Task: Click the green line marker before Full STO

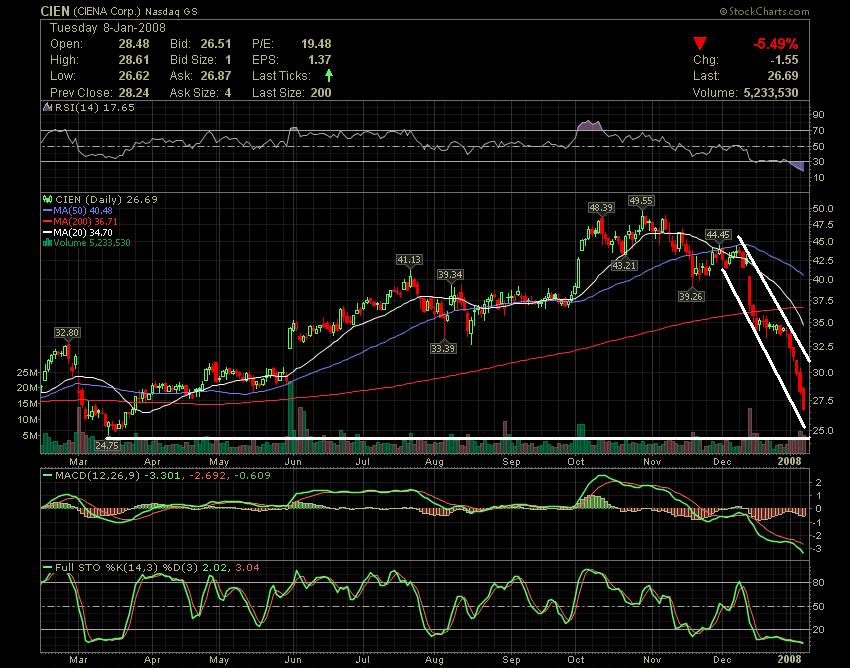Action: 47,568
